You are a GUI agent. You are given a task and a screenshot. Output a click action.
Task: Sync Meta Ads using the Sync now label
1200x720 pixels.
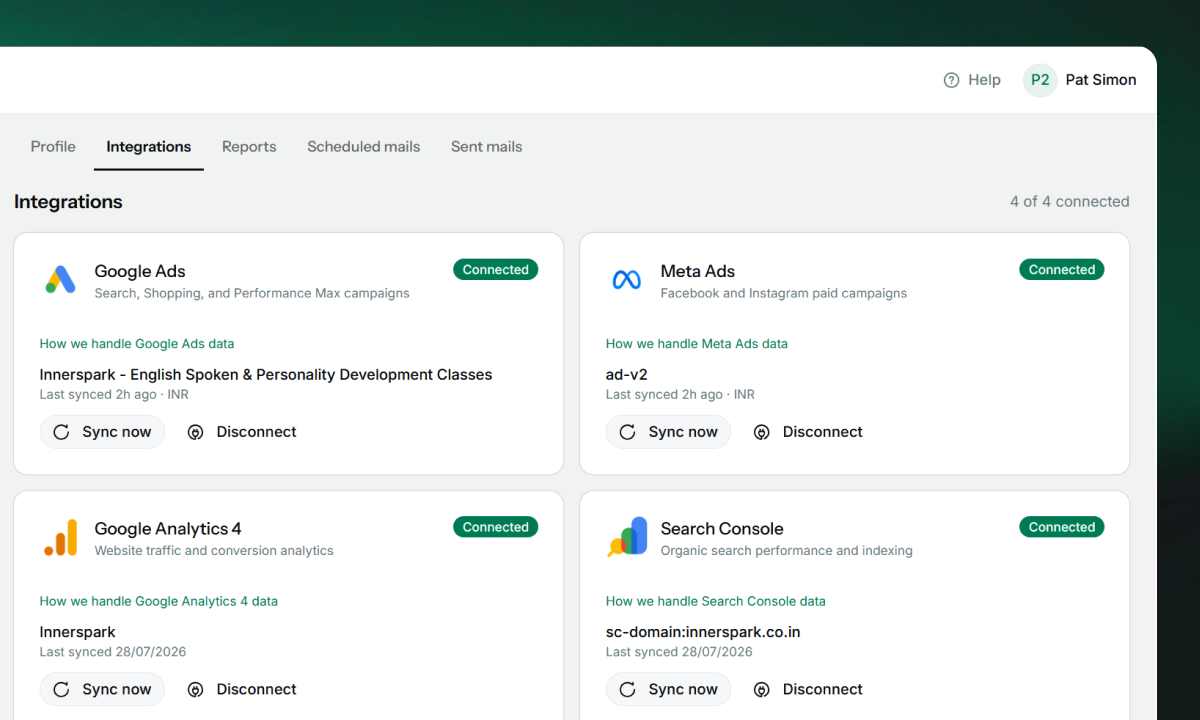[683, 432]
